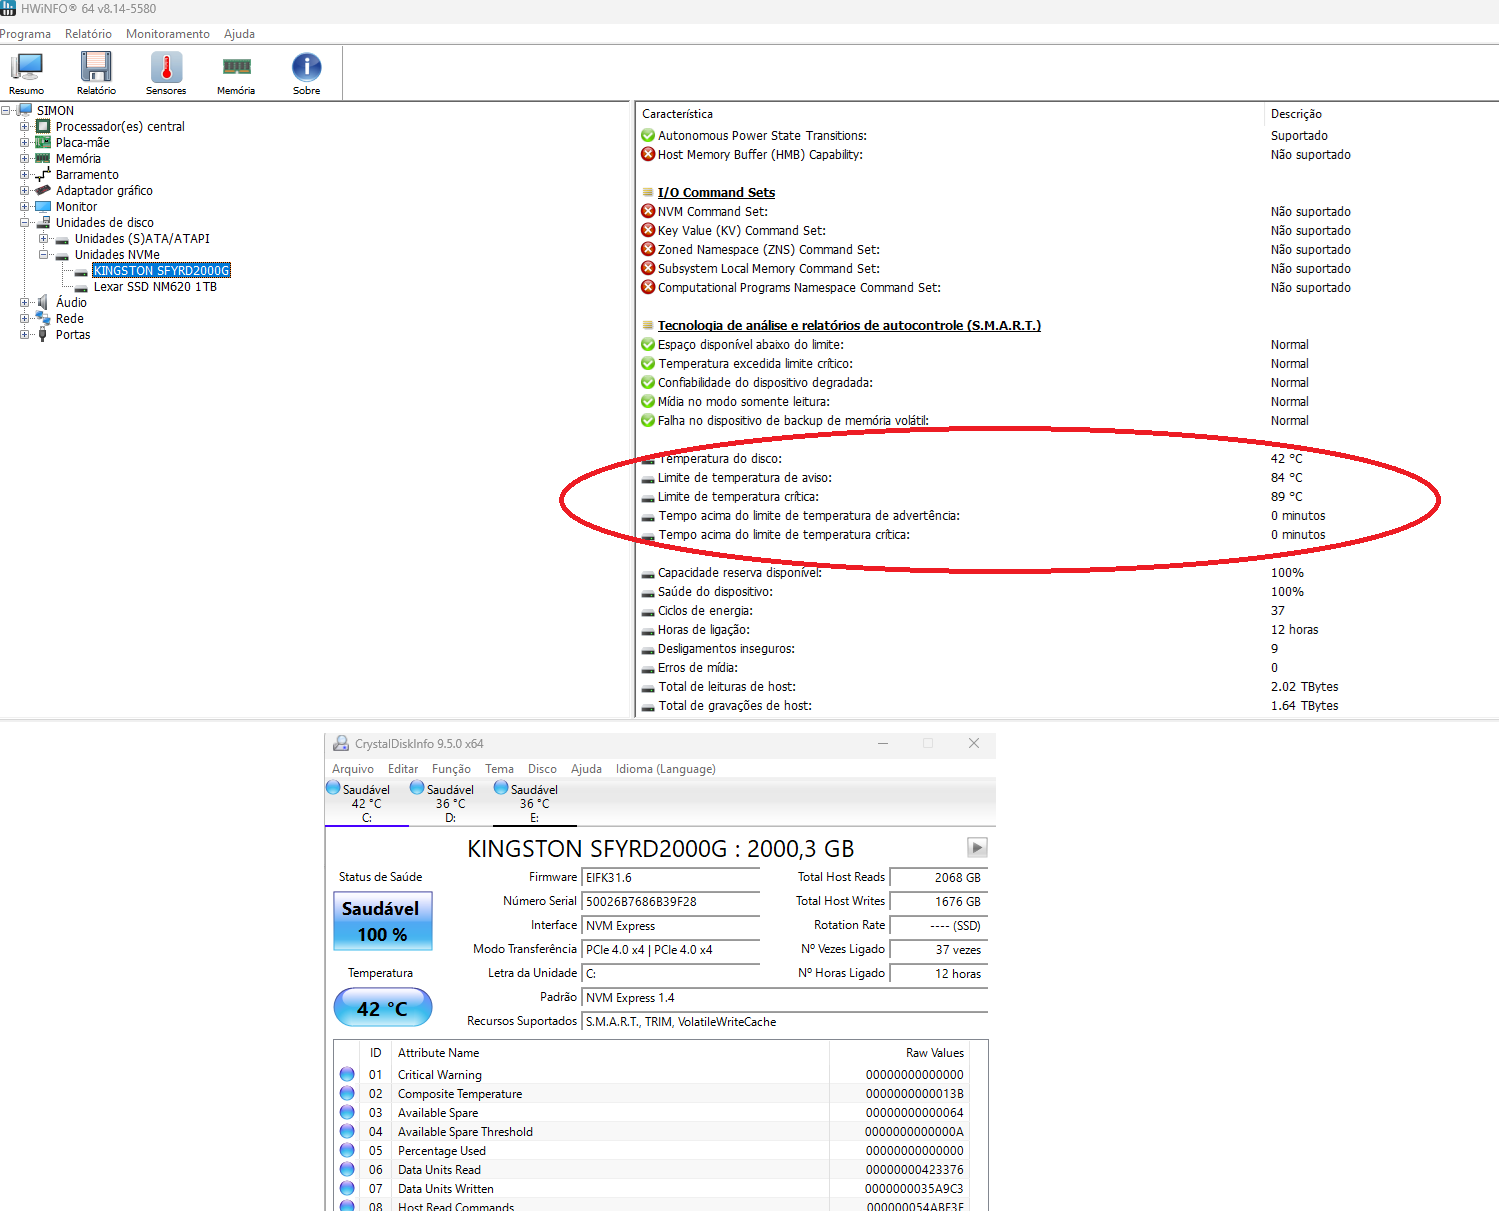Expand the Monitor tree node

(x=25, y=207)
